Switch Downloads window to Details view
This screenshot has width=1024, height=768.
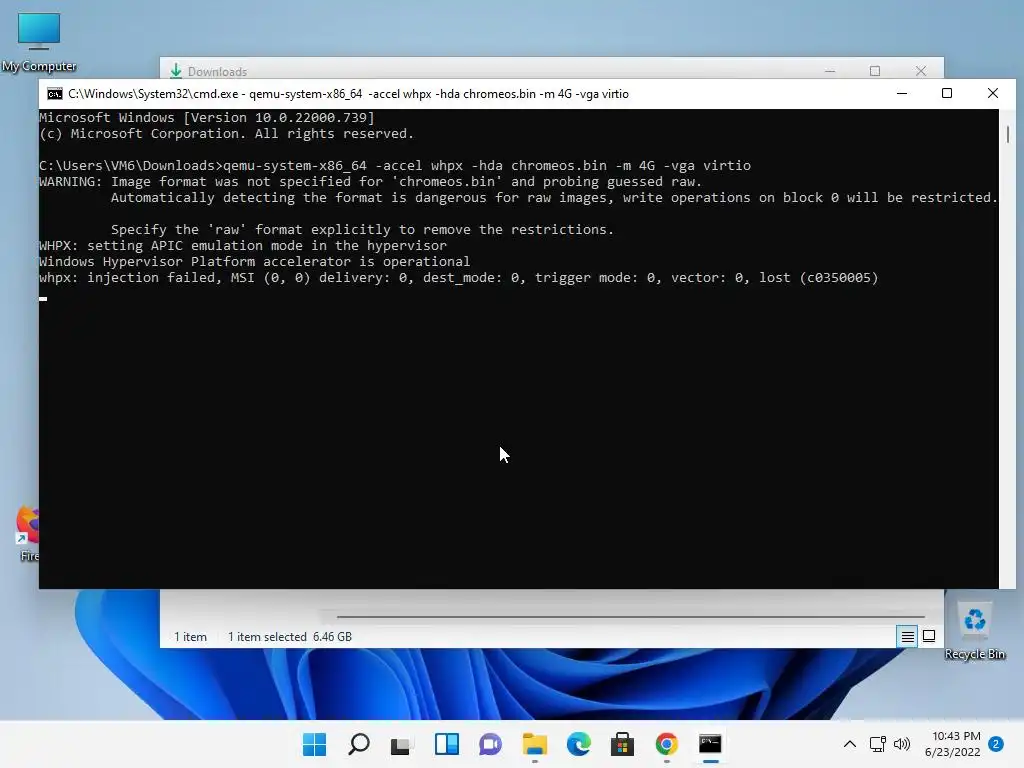pos(908,636)
